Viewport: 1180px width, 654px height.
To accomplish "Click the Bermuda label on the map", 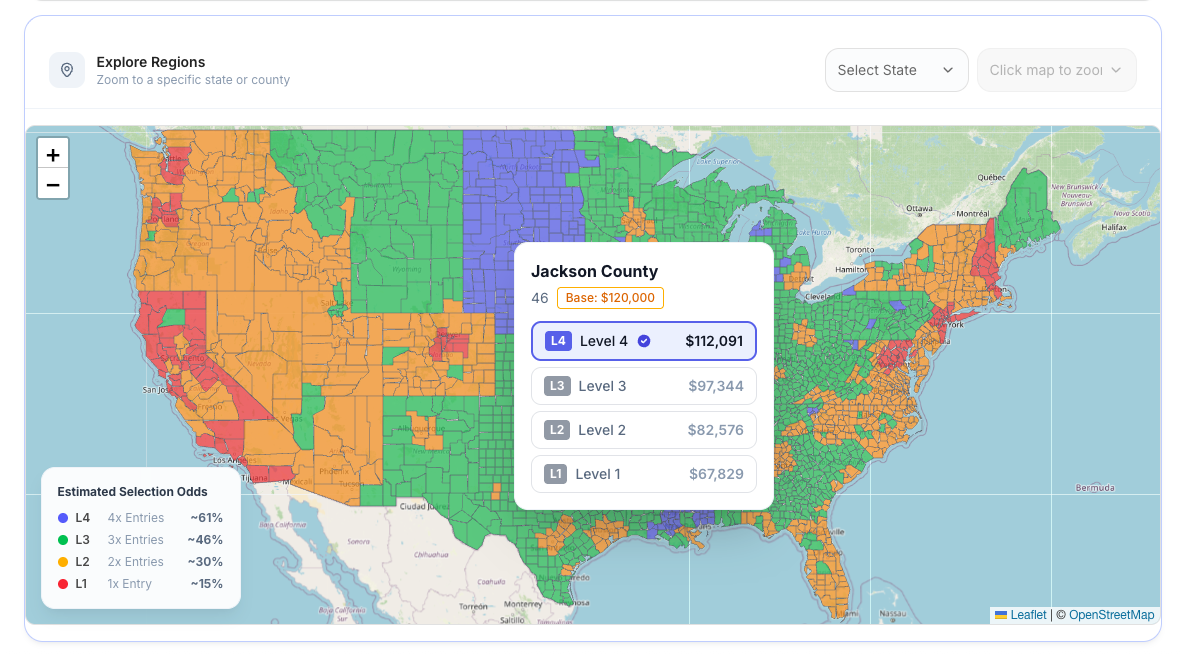I will (1095, 488).
